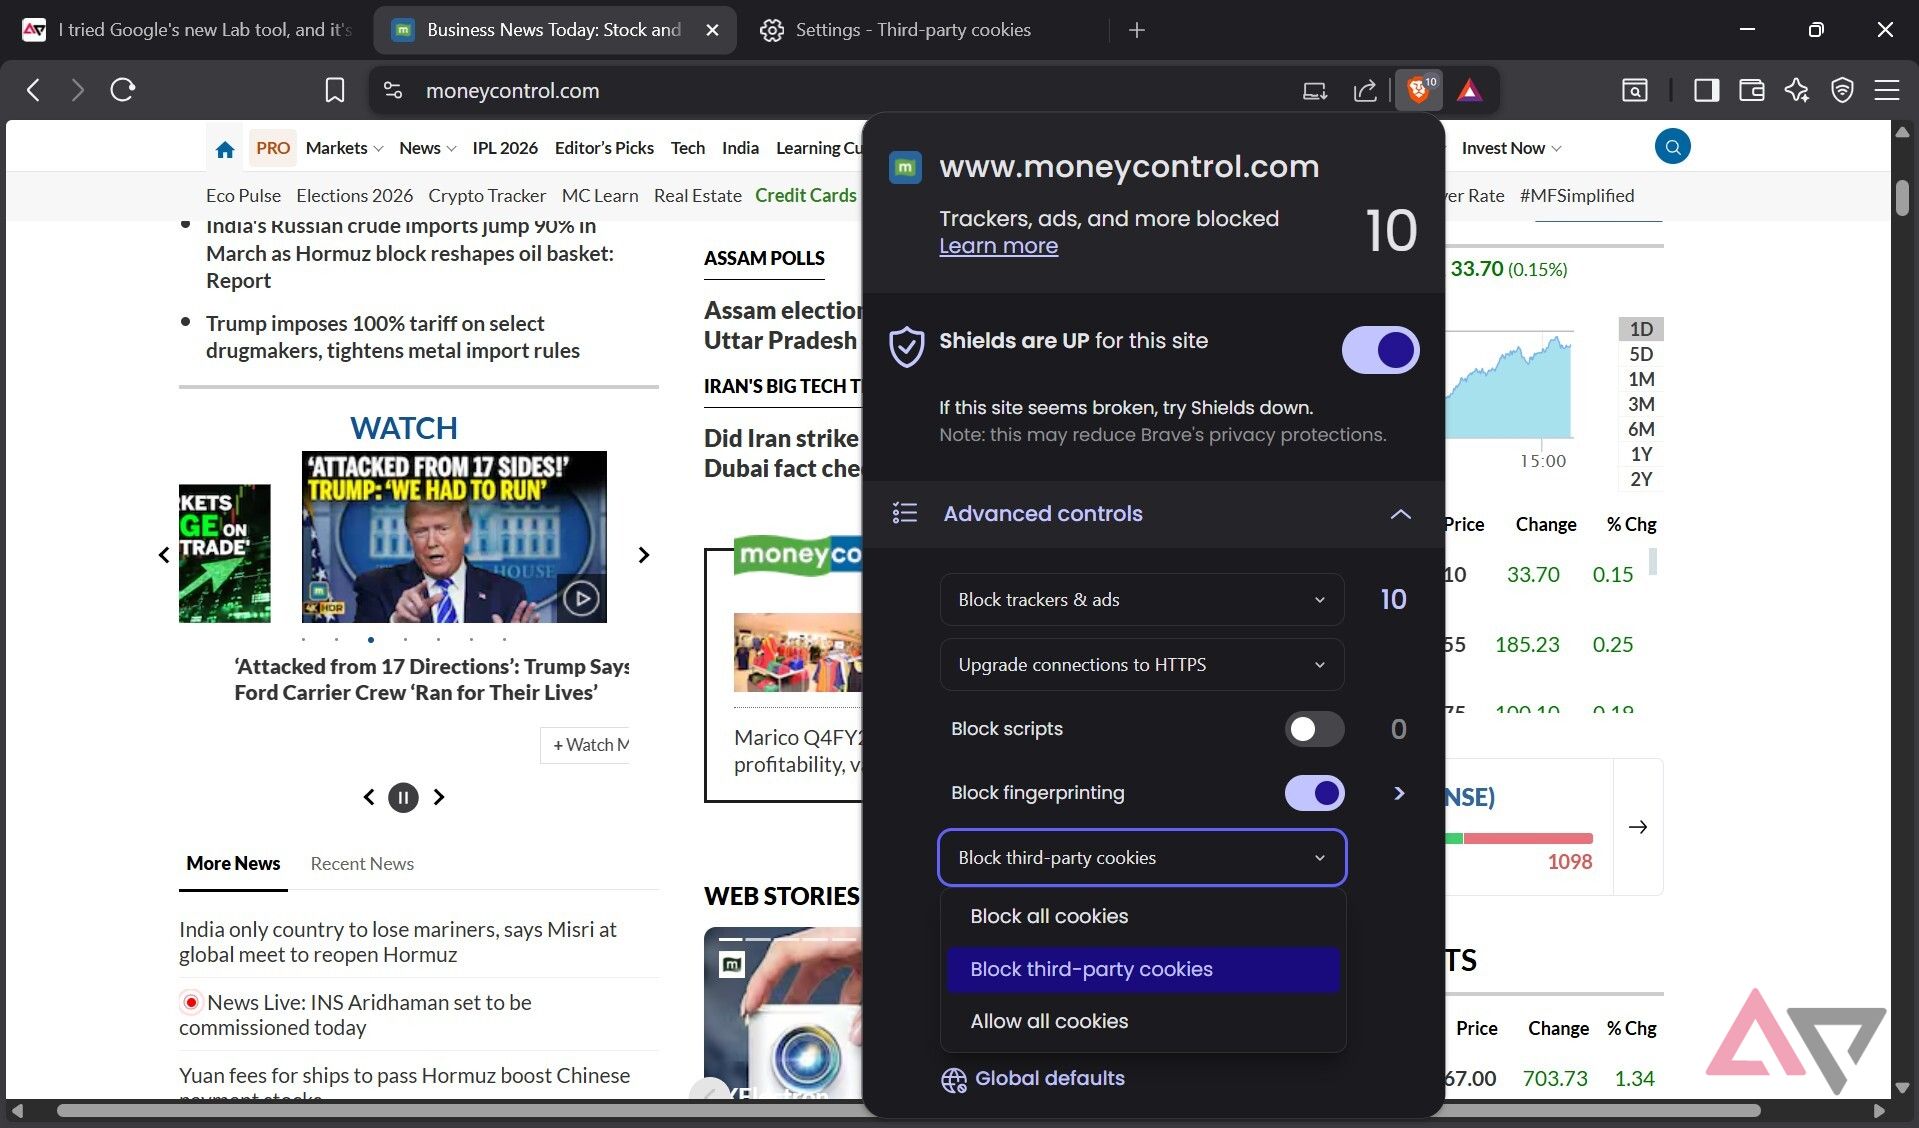Click the Learn more link
Image resolution: width=1919 pixels, height=1128 pixels.
(998, 246)
